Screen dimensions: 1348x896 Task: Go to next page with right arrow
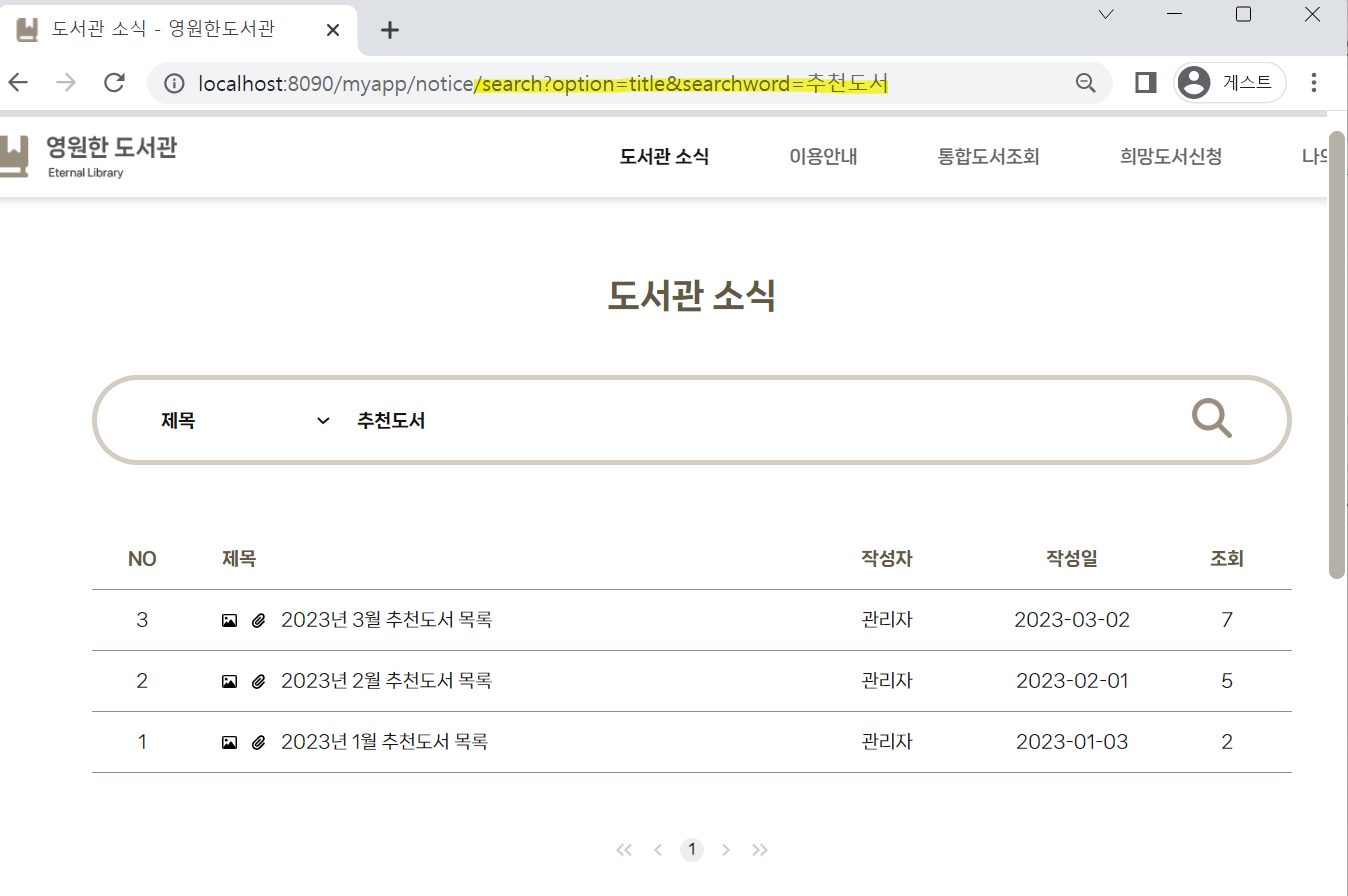(x=726, y=850)
